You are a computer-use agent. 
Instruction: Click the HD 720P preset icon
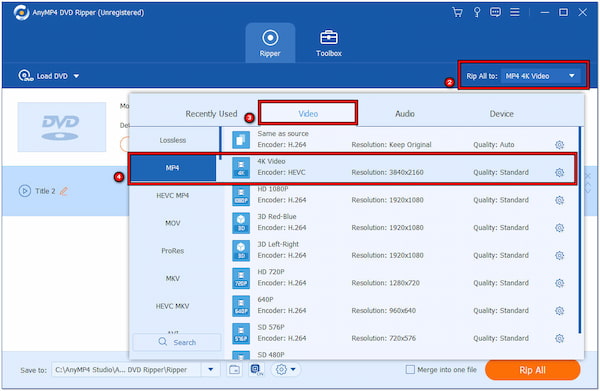tap(241, 278)
